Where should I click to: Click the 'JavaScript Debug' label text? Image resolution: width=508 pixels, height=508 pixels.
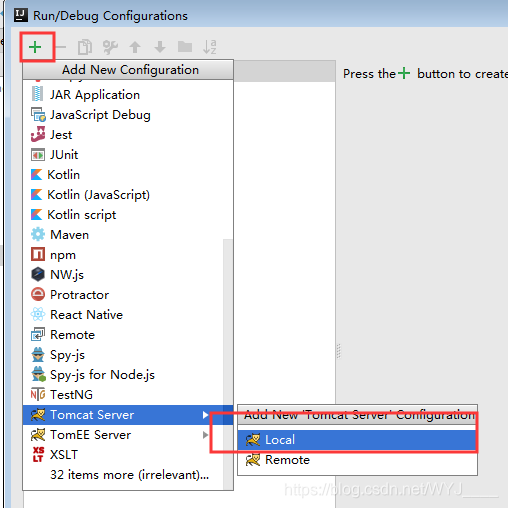(100, 115)
